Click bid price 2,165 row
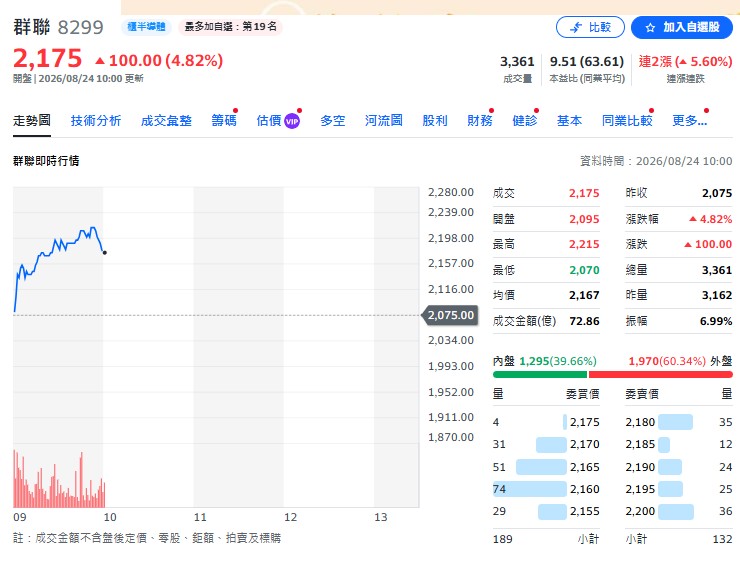740x562 pixels. (x=546, y=467)
